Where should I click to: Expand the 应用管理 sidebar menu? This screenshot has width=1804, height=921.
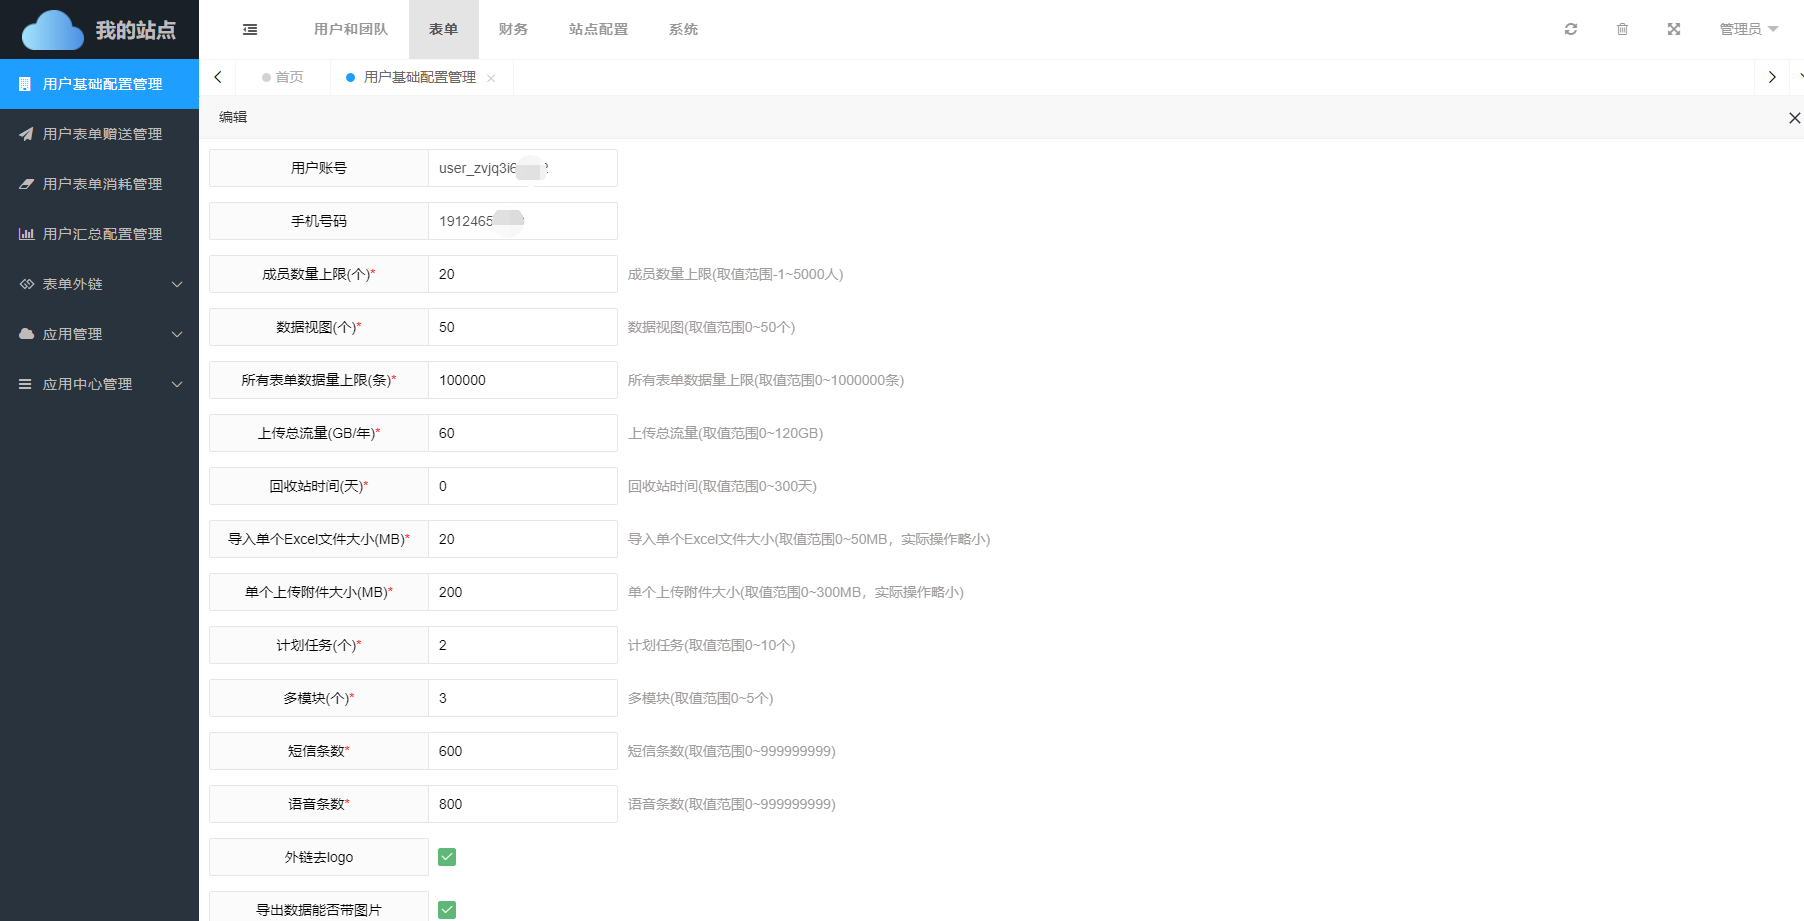coord(100,334)
